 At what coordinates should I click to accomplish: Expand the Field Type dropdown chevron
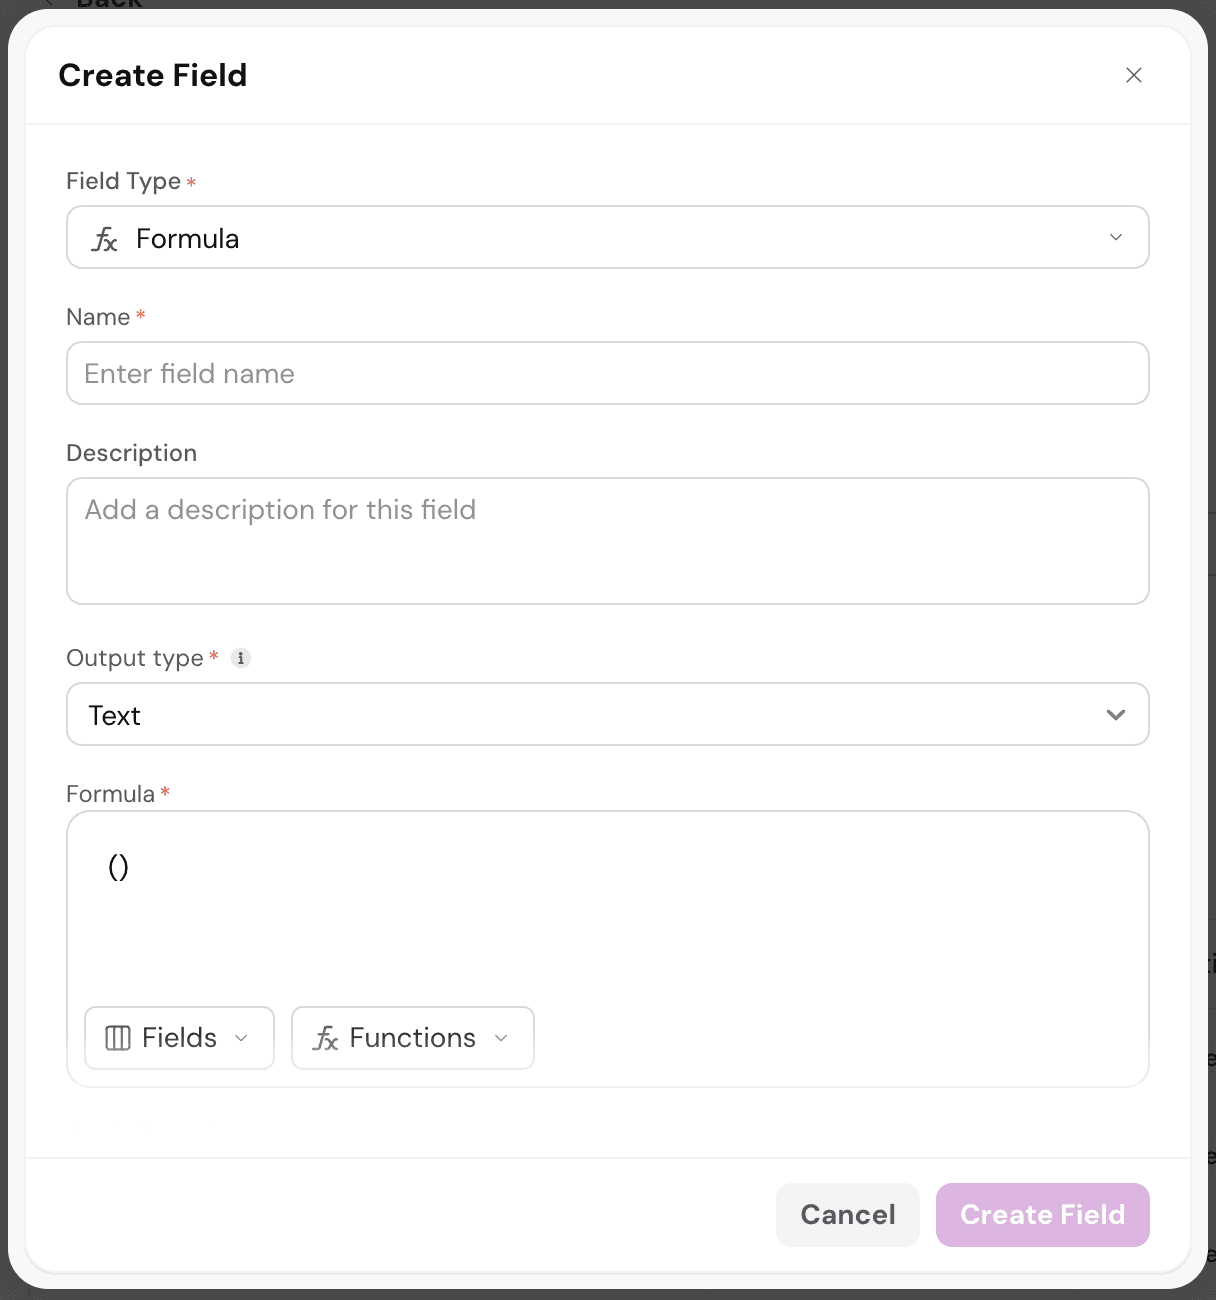(1116, 237)
